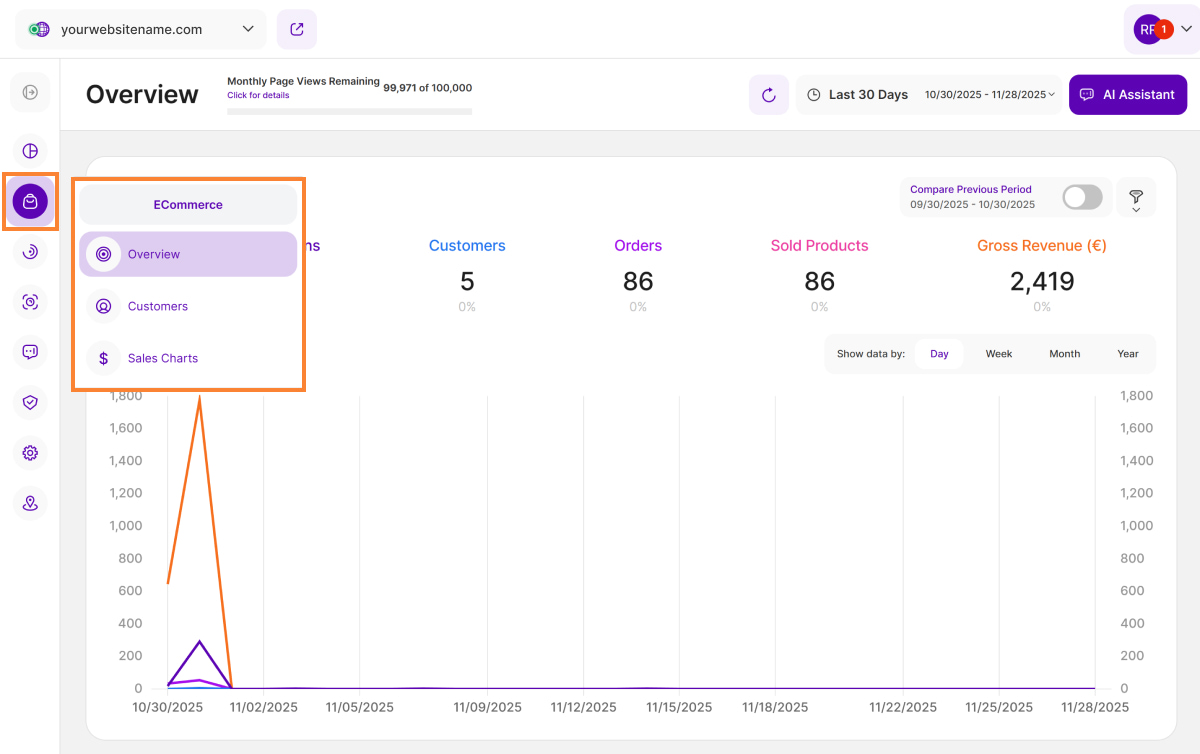Toggle Compare Previous Period switch
The height and width of the screenshot is (754, 1200).
[x=1082, y=197]
